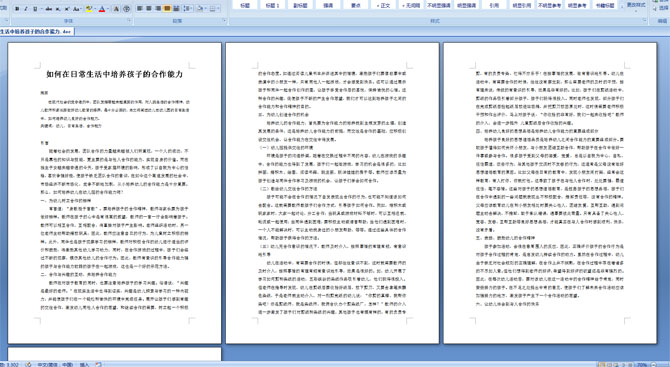
Task: Align paragraph text to the left
Action: 140,8
